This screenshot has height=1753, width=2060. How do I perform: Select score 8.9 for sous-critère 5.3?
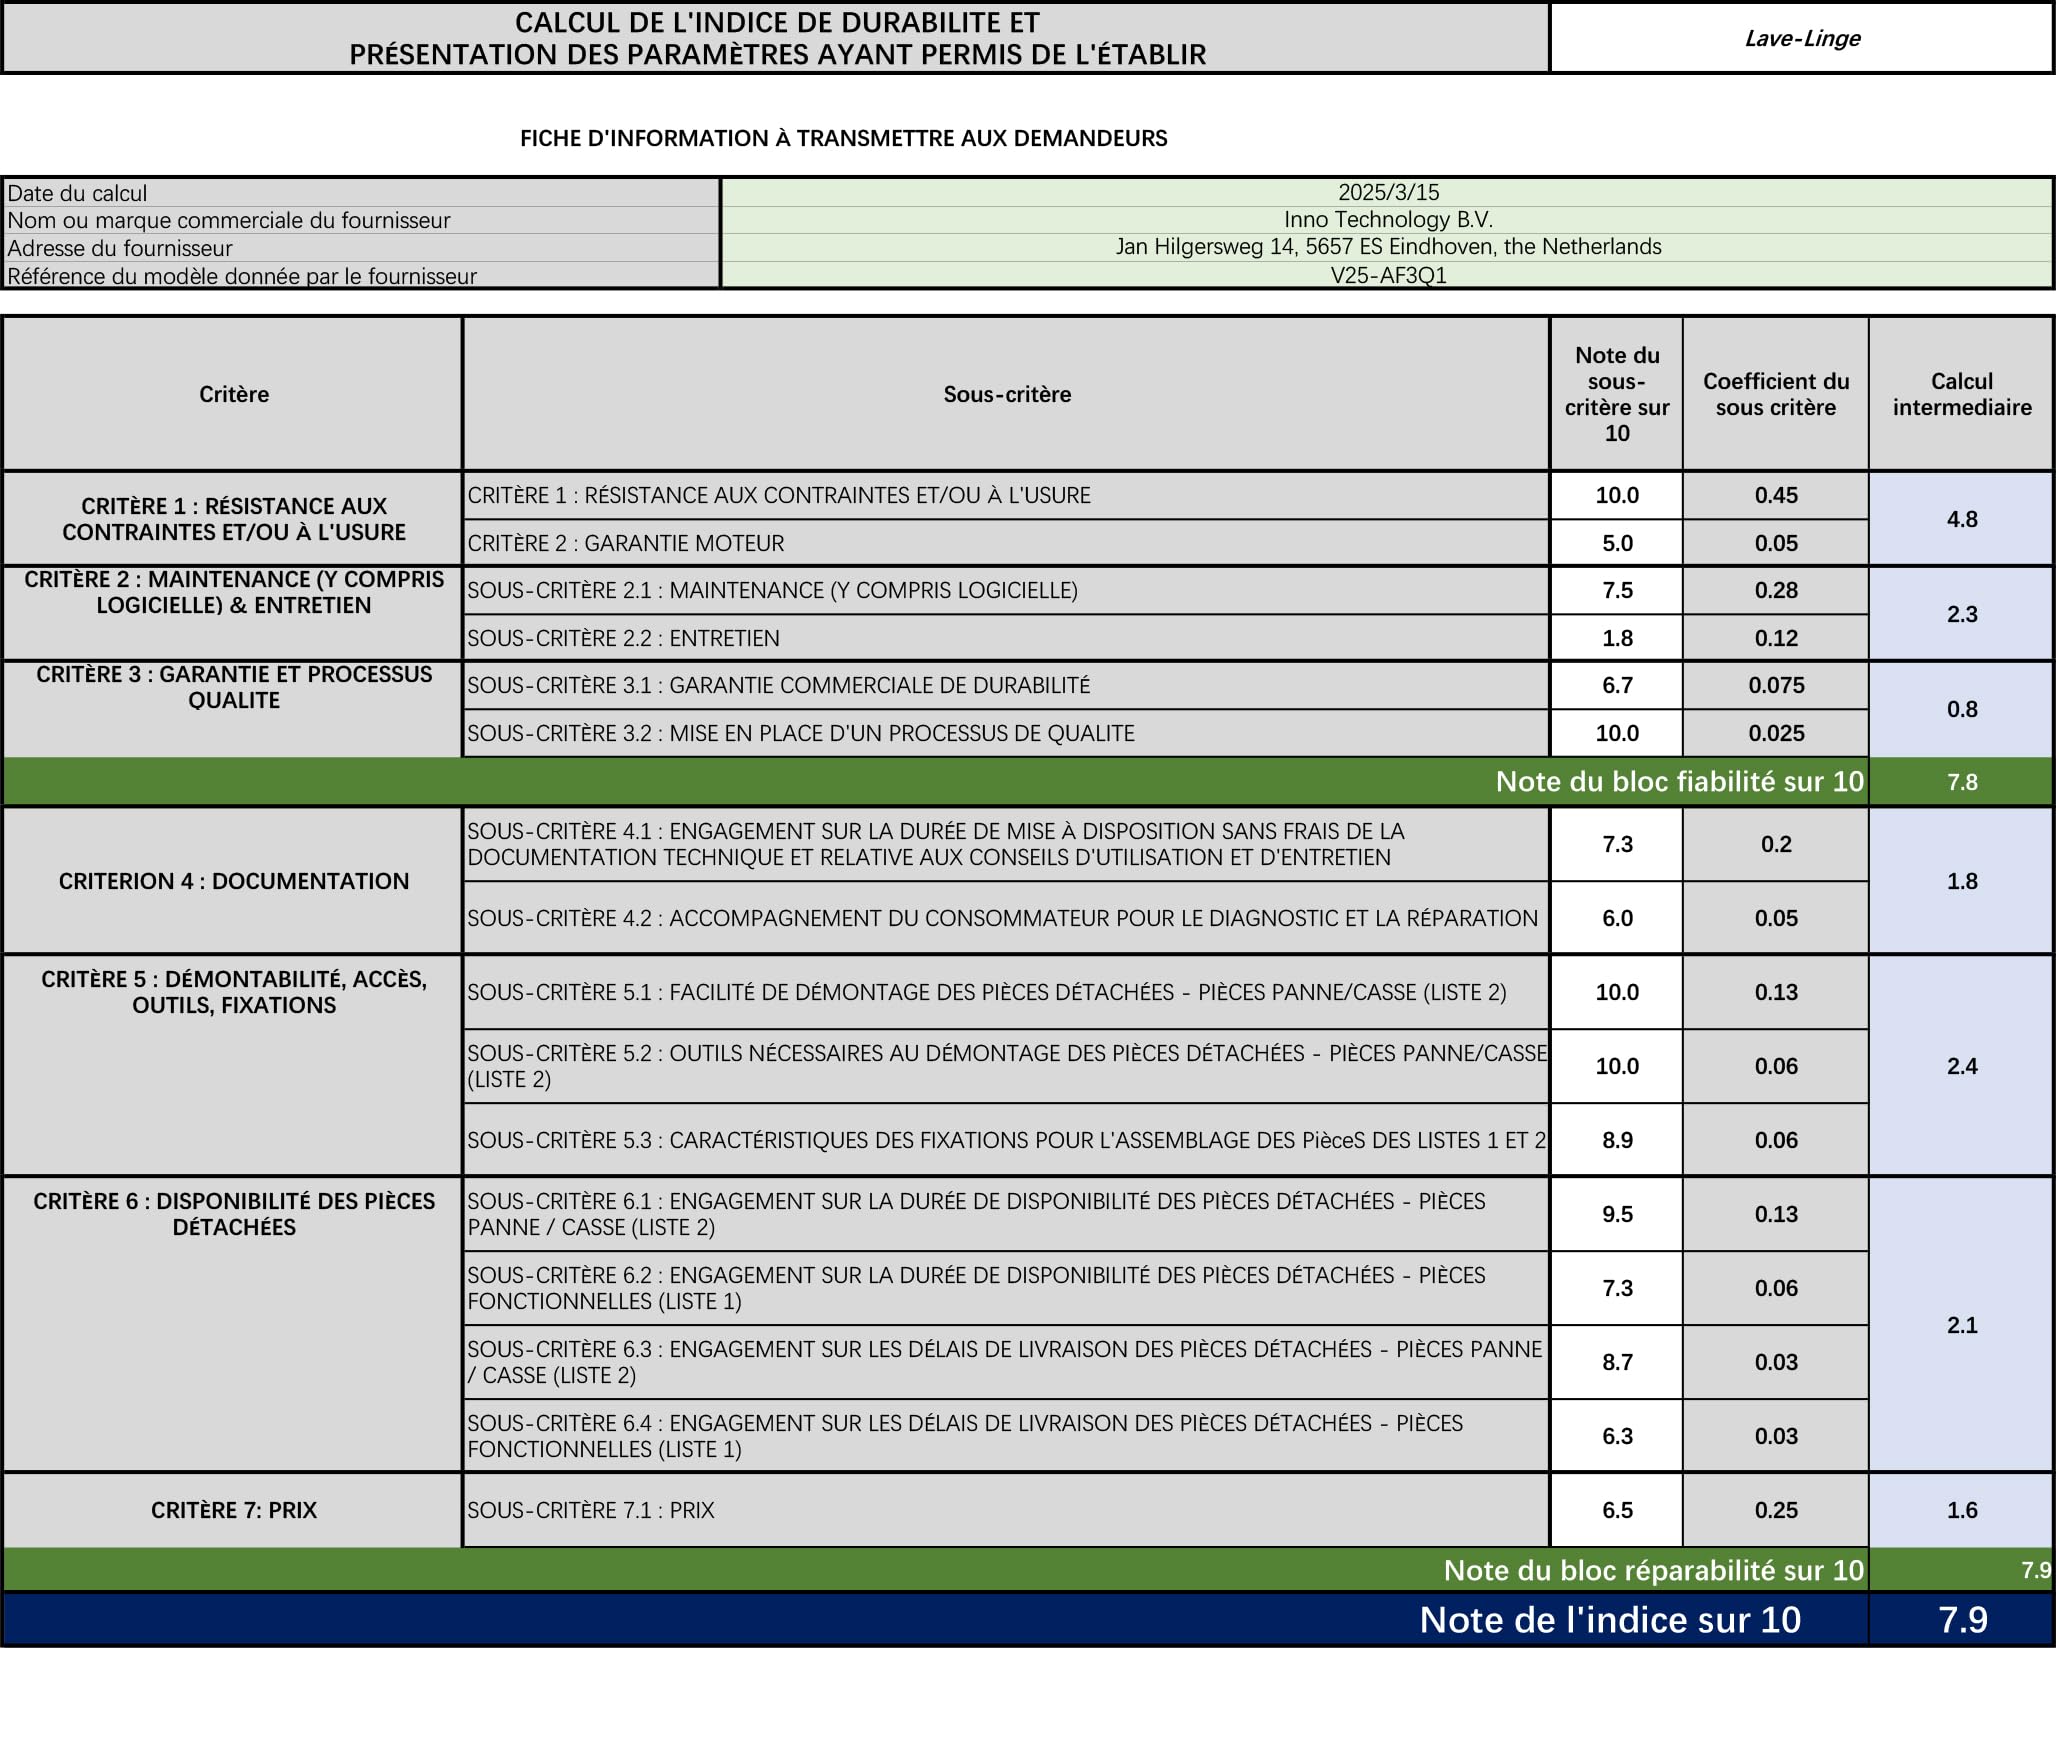click(x=1617, y=1140)
